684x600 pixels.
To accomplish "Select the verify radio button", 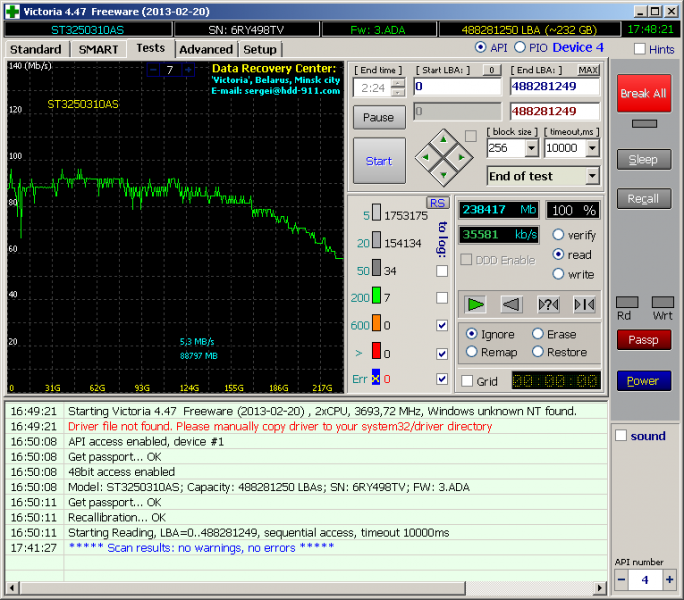I will [x=559, y=235].
